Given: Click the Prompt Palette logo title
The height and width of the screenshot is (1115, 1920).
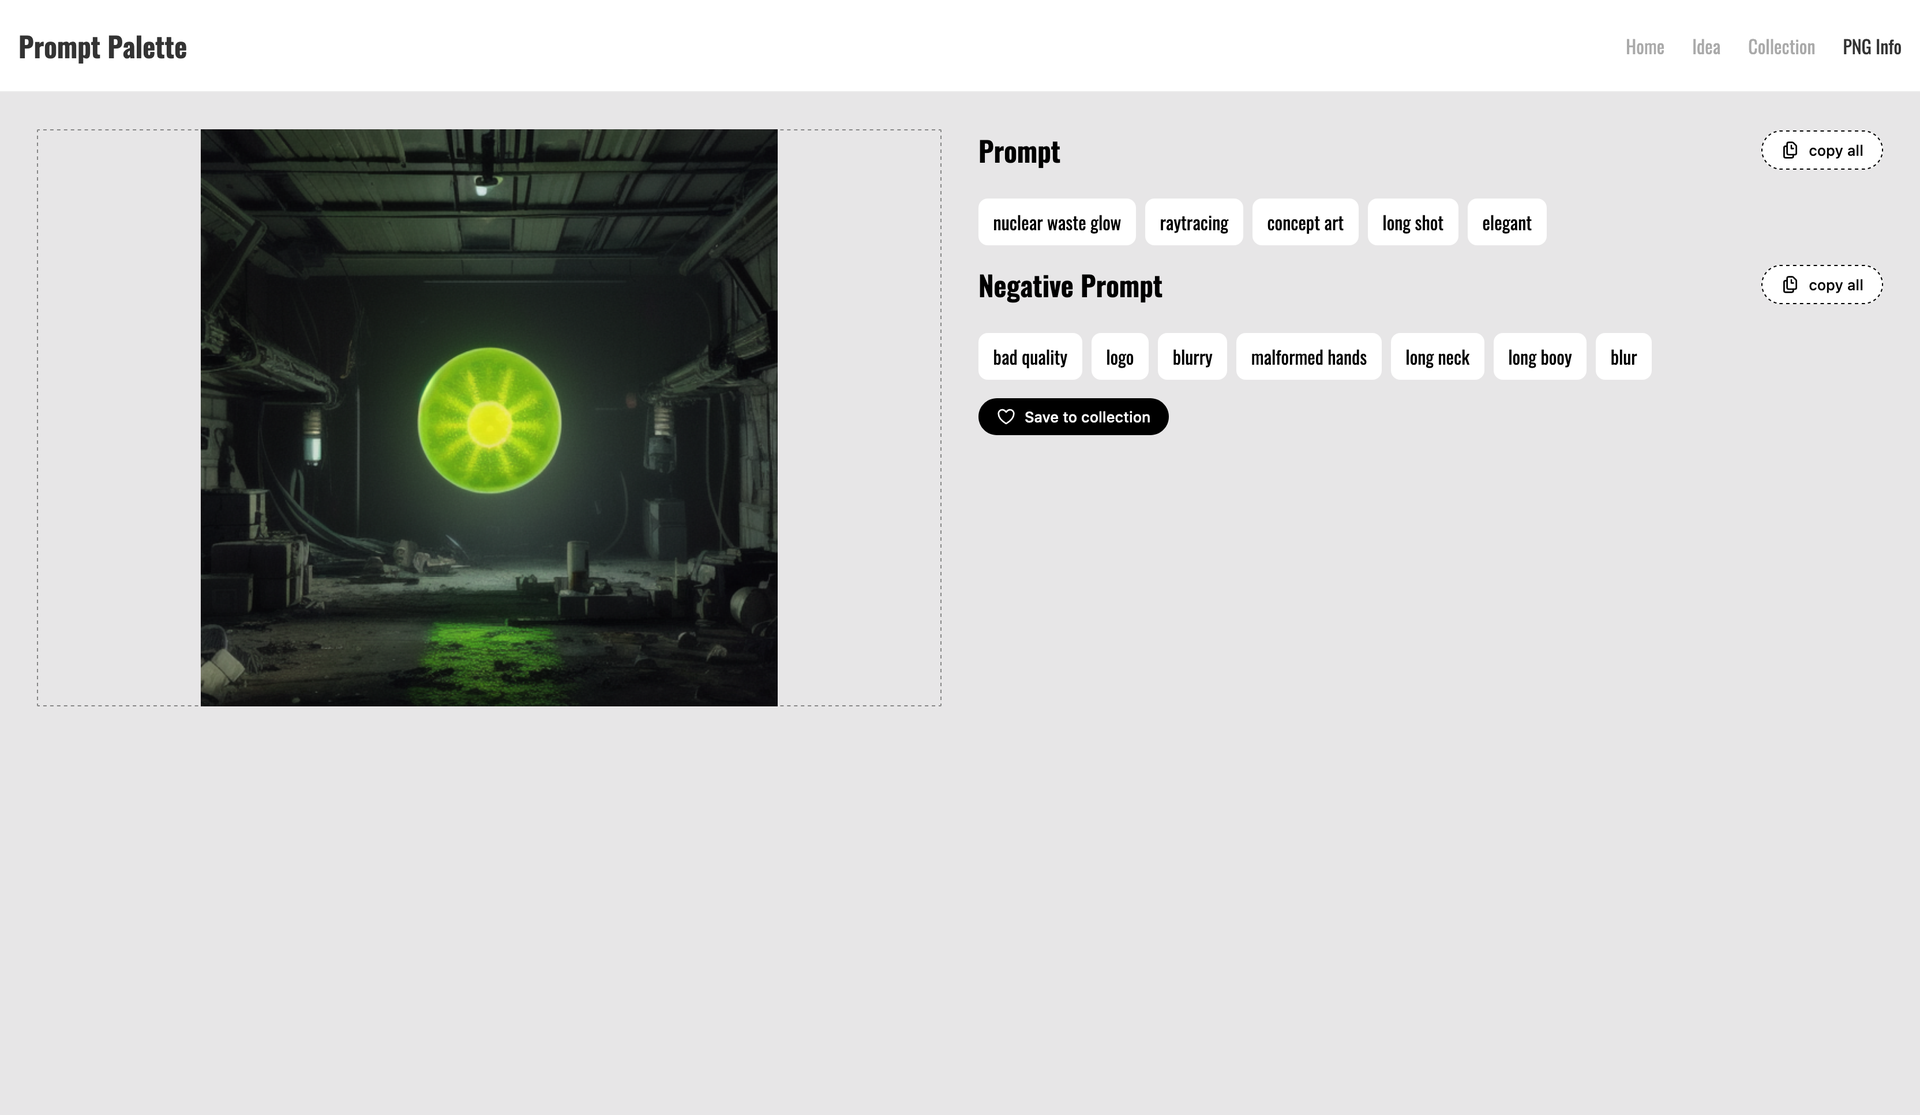Looking at the screenshot, I should 103,47.
